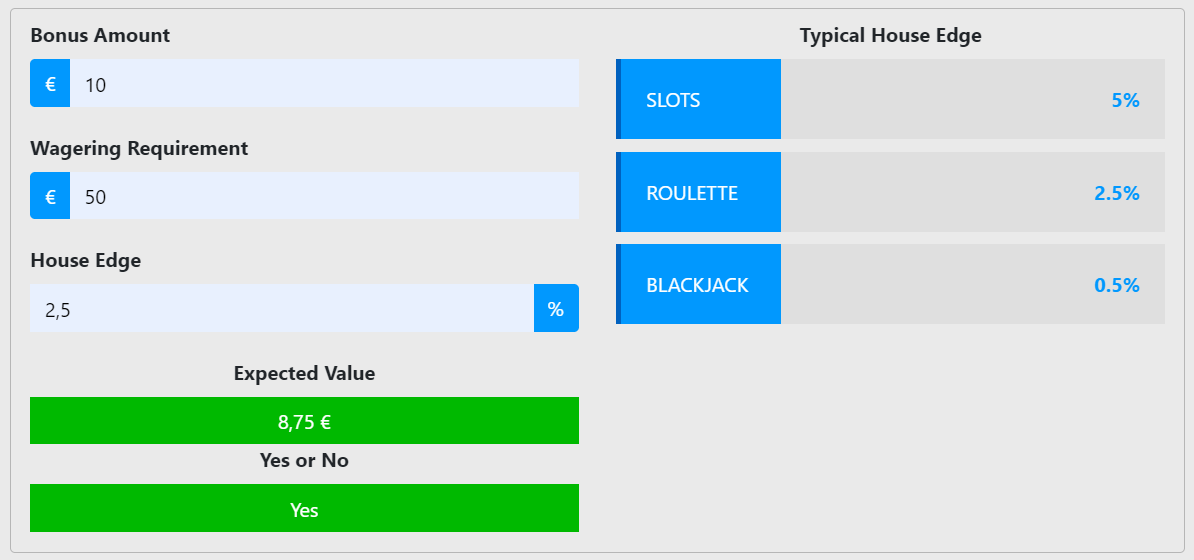Click the Typical House Edge heading
The image size is (1194, 560).
[890, 35]
